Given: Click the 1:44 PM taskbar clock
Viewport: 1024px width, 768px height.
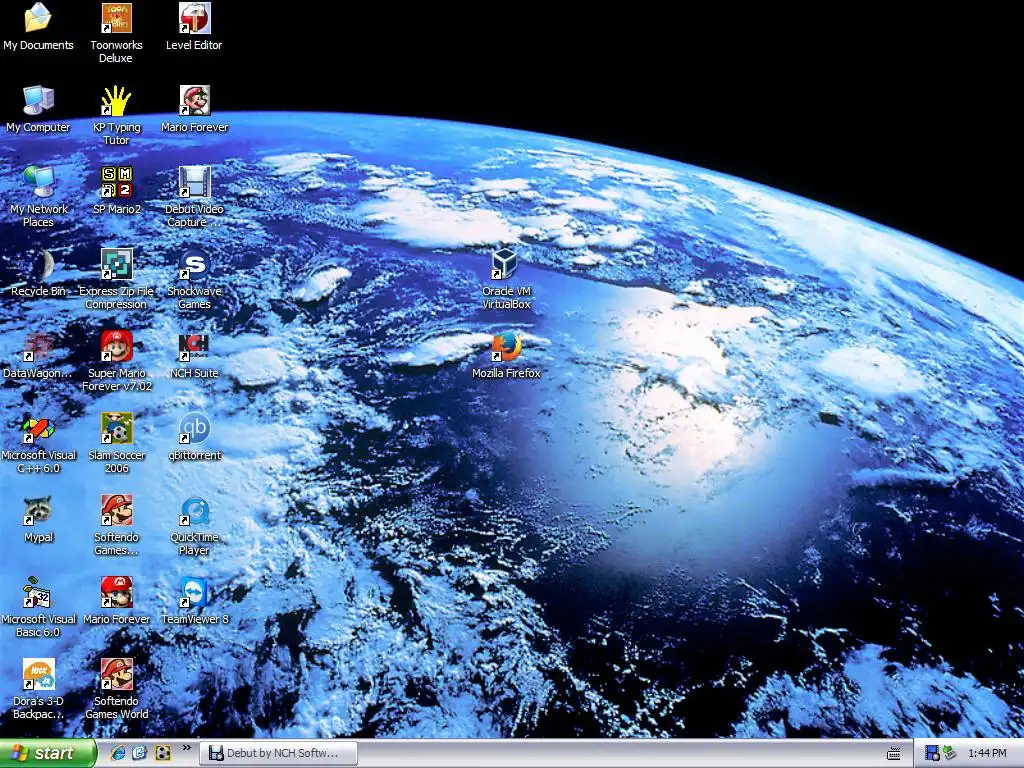Looking at the screenshot, I should (x=987, y=753).
